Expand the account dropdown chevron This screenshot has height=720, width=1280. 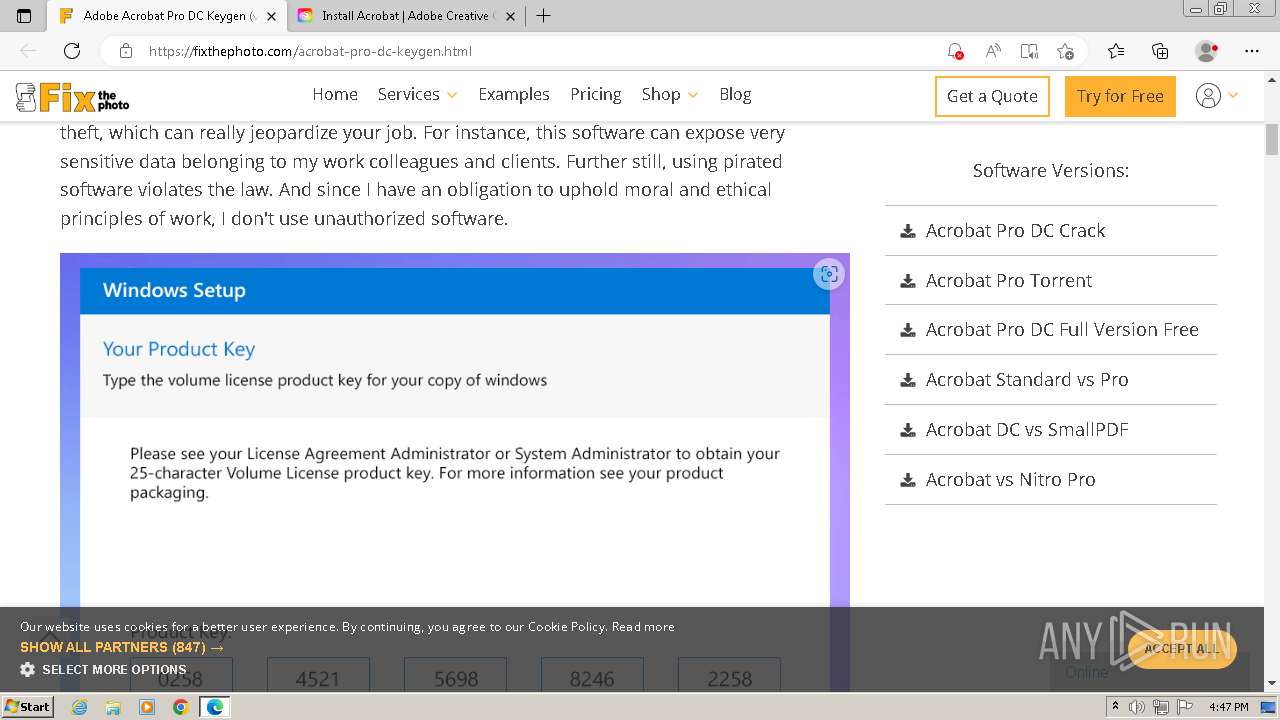tap(1233, 95)
